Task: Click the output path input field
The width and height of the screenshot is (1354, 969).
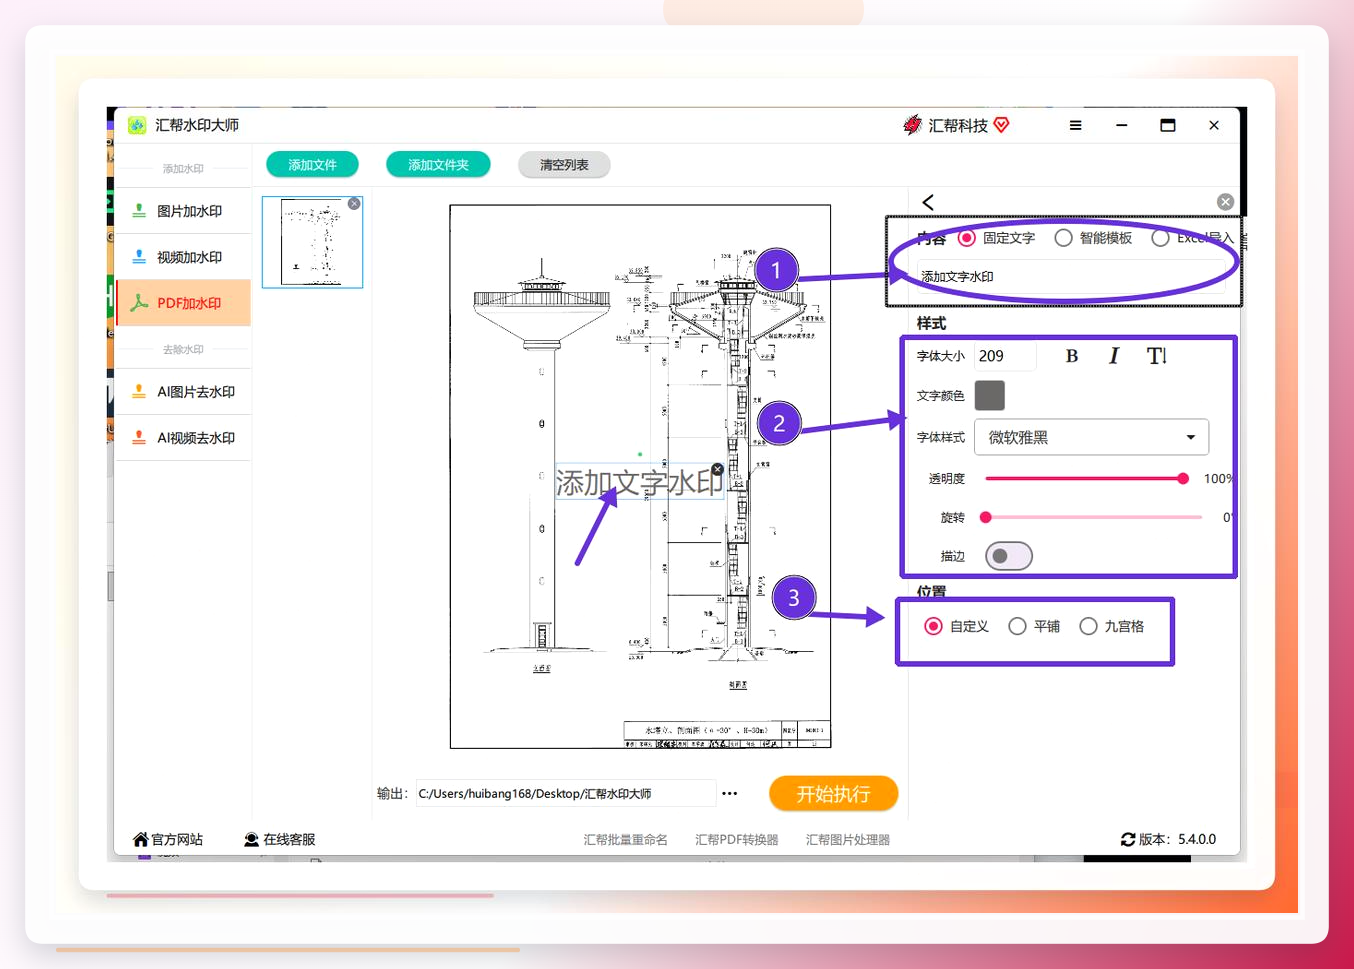Action: click(x=566, y=794)
